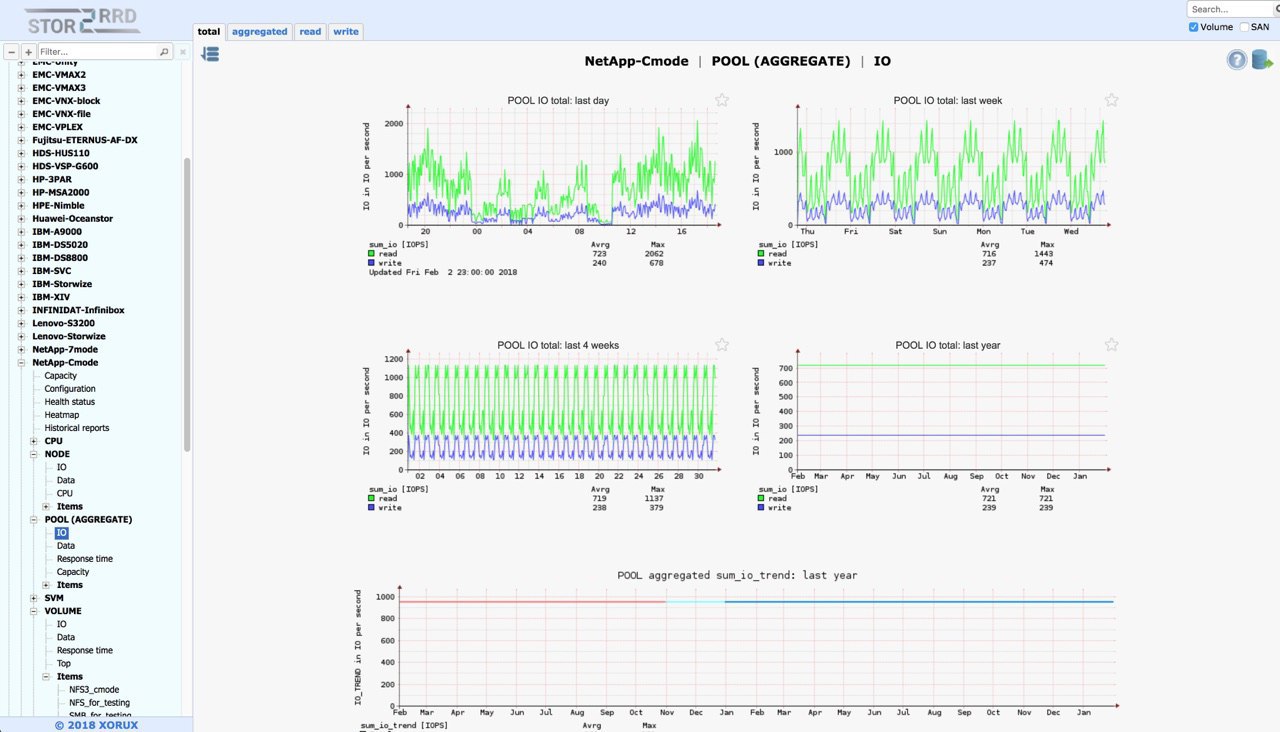The height and width of the screenshot is (732, 1280).
Task: Star the POOL IO last 4 weeks graph
Action: click(x=721, y=345)
